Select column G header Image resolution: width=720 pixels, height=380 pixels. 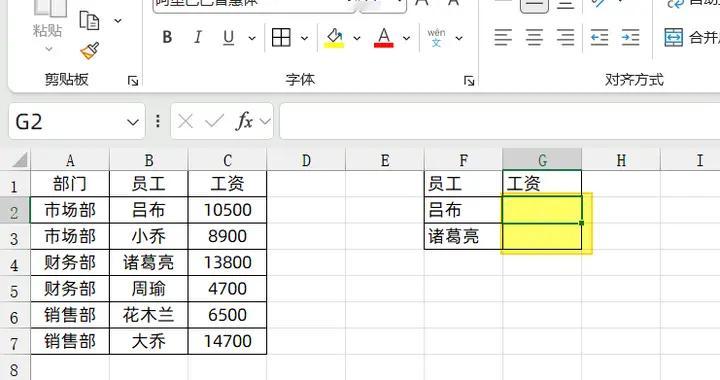542,160
